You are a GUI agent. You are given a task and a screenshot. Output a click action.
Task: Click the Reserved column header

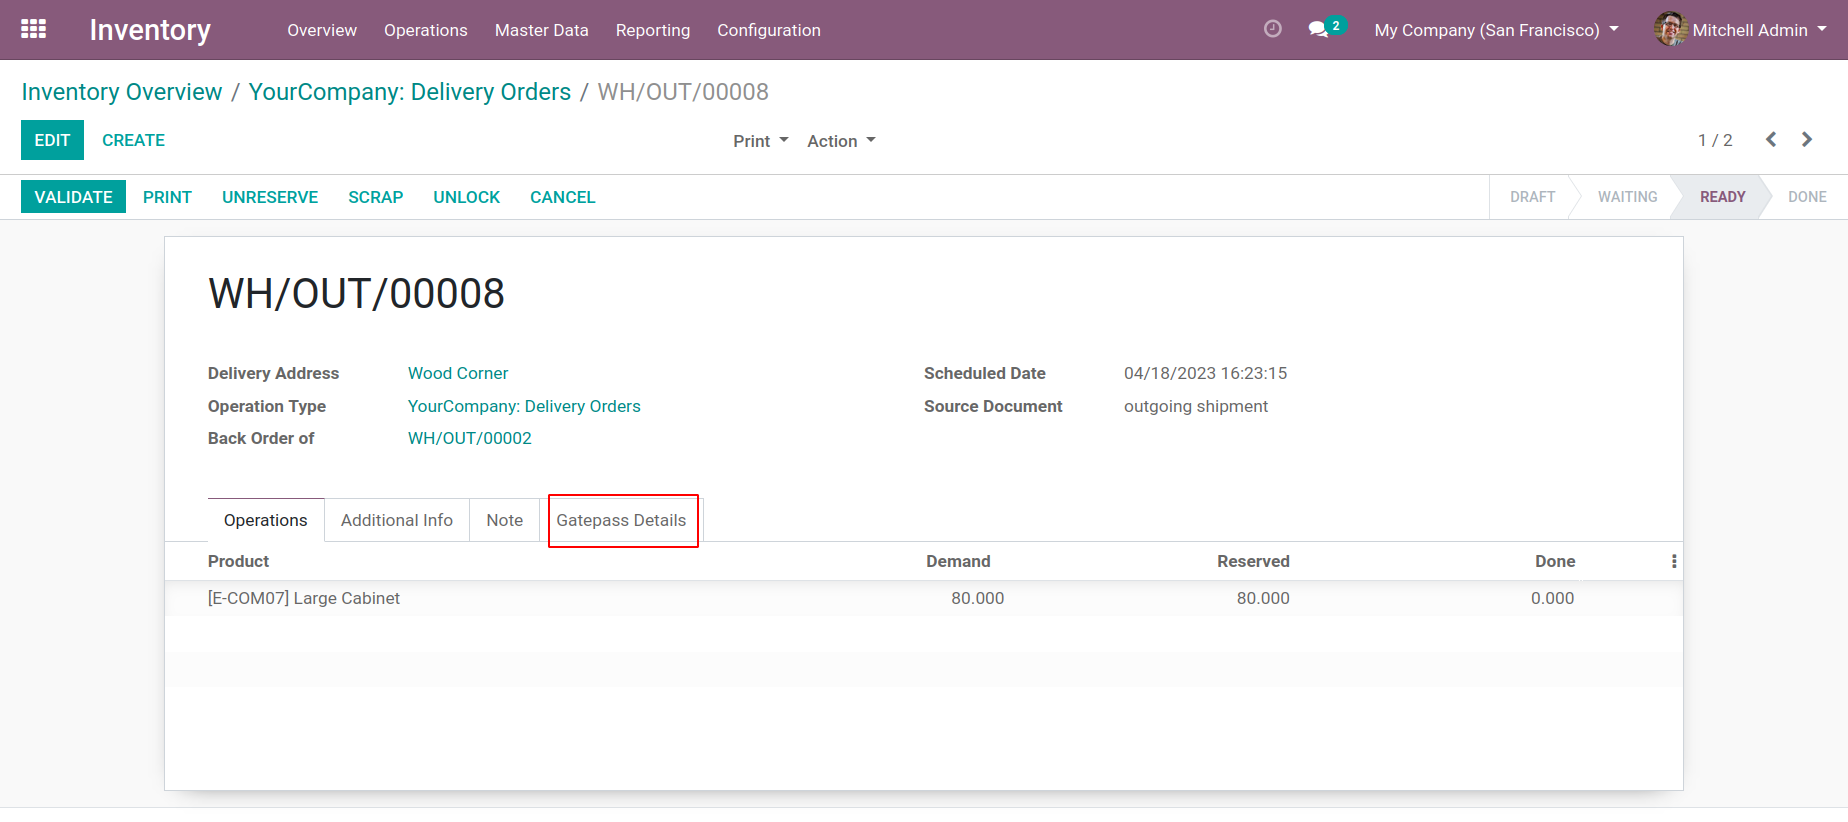point(1253,561)
